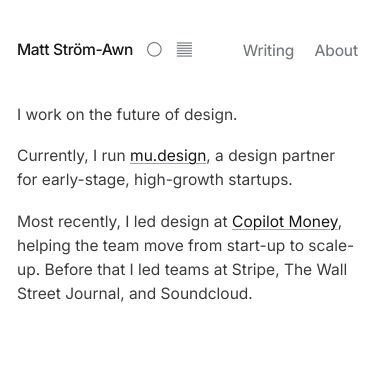This screenshot has width=375, height=375.
Task: Go to the About page
Action: (x=336, y=50)
